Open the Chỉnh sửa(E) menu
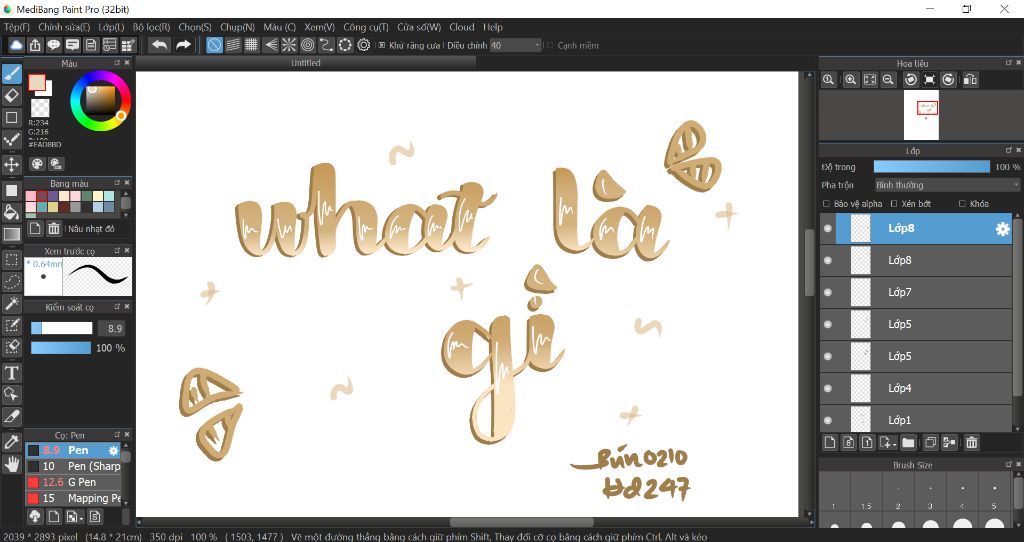The height and width of the screenshot is (542, 1024). coord(64,27)
